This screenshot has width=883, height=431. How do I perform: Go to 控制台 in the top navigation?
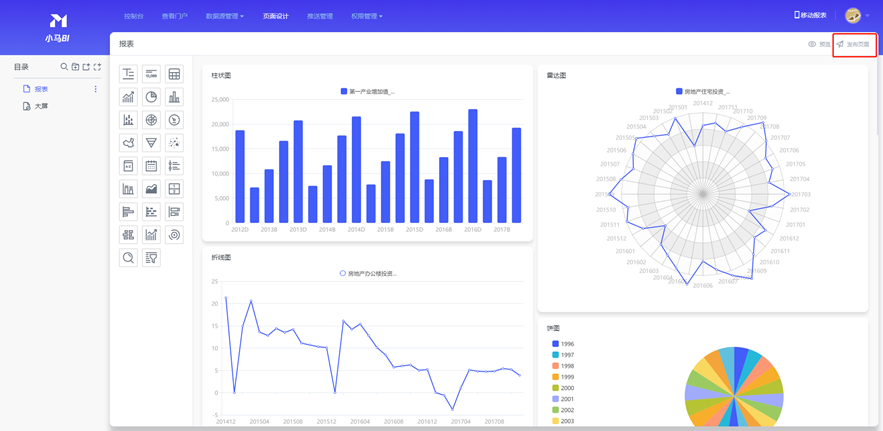(134, 16)
